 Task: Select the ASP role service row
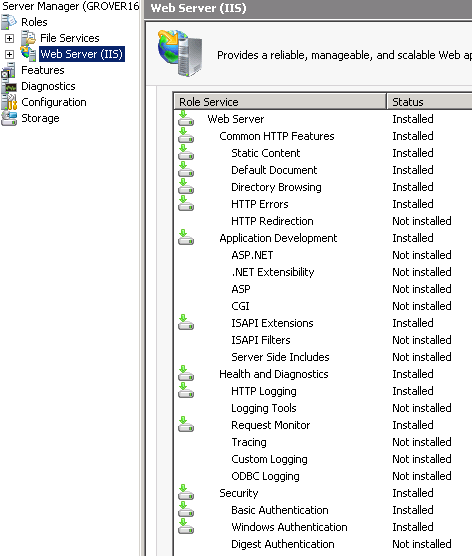pyautogui.click(x=323, y=289)
